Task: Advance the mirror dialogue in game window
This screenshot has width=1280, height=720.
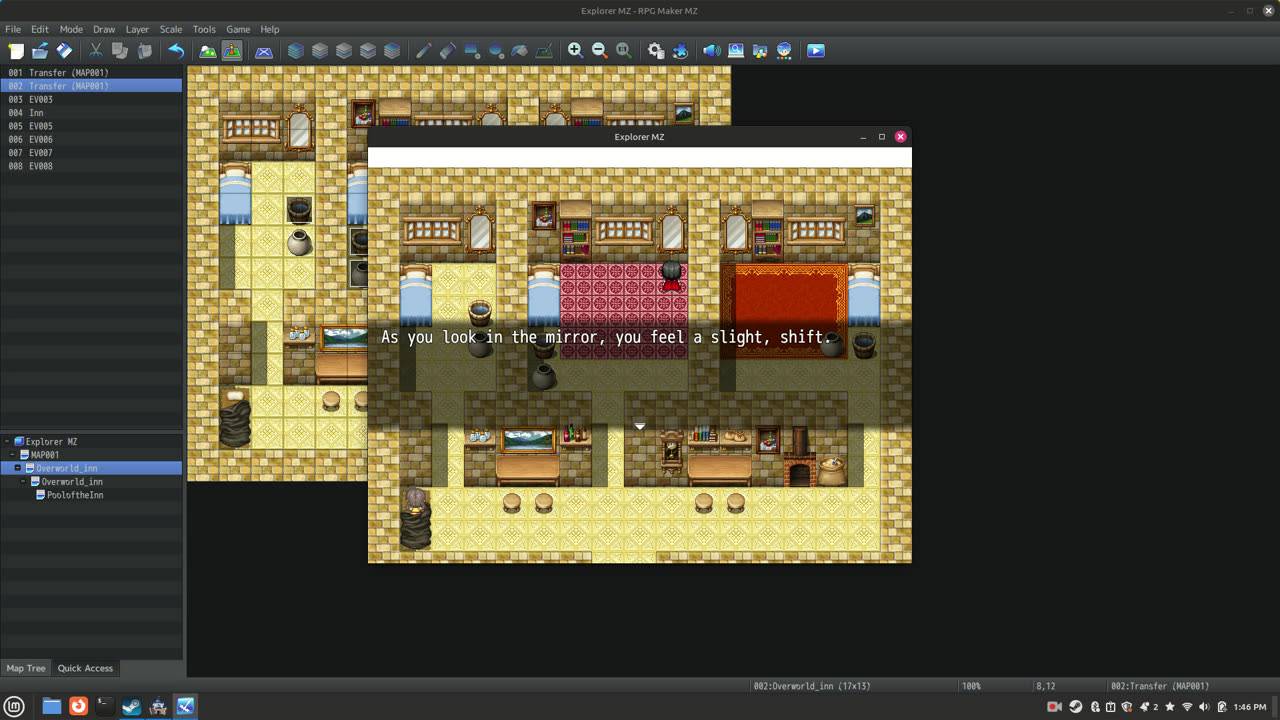Action: coord(640,426)
